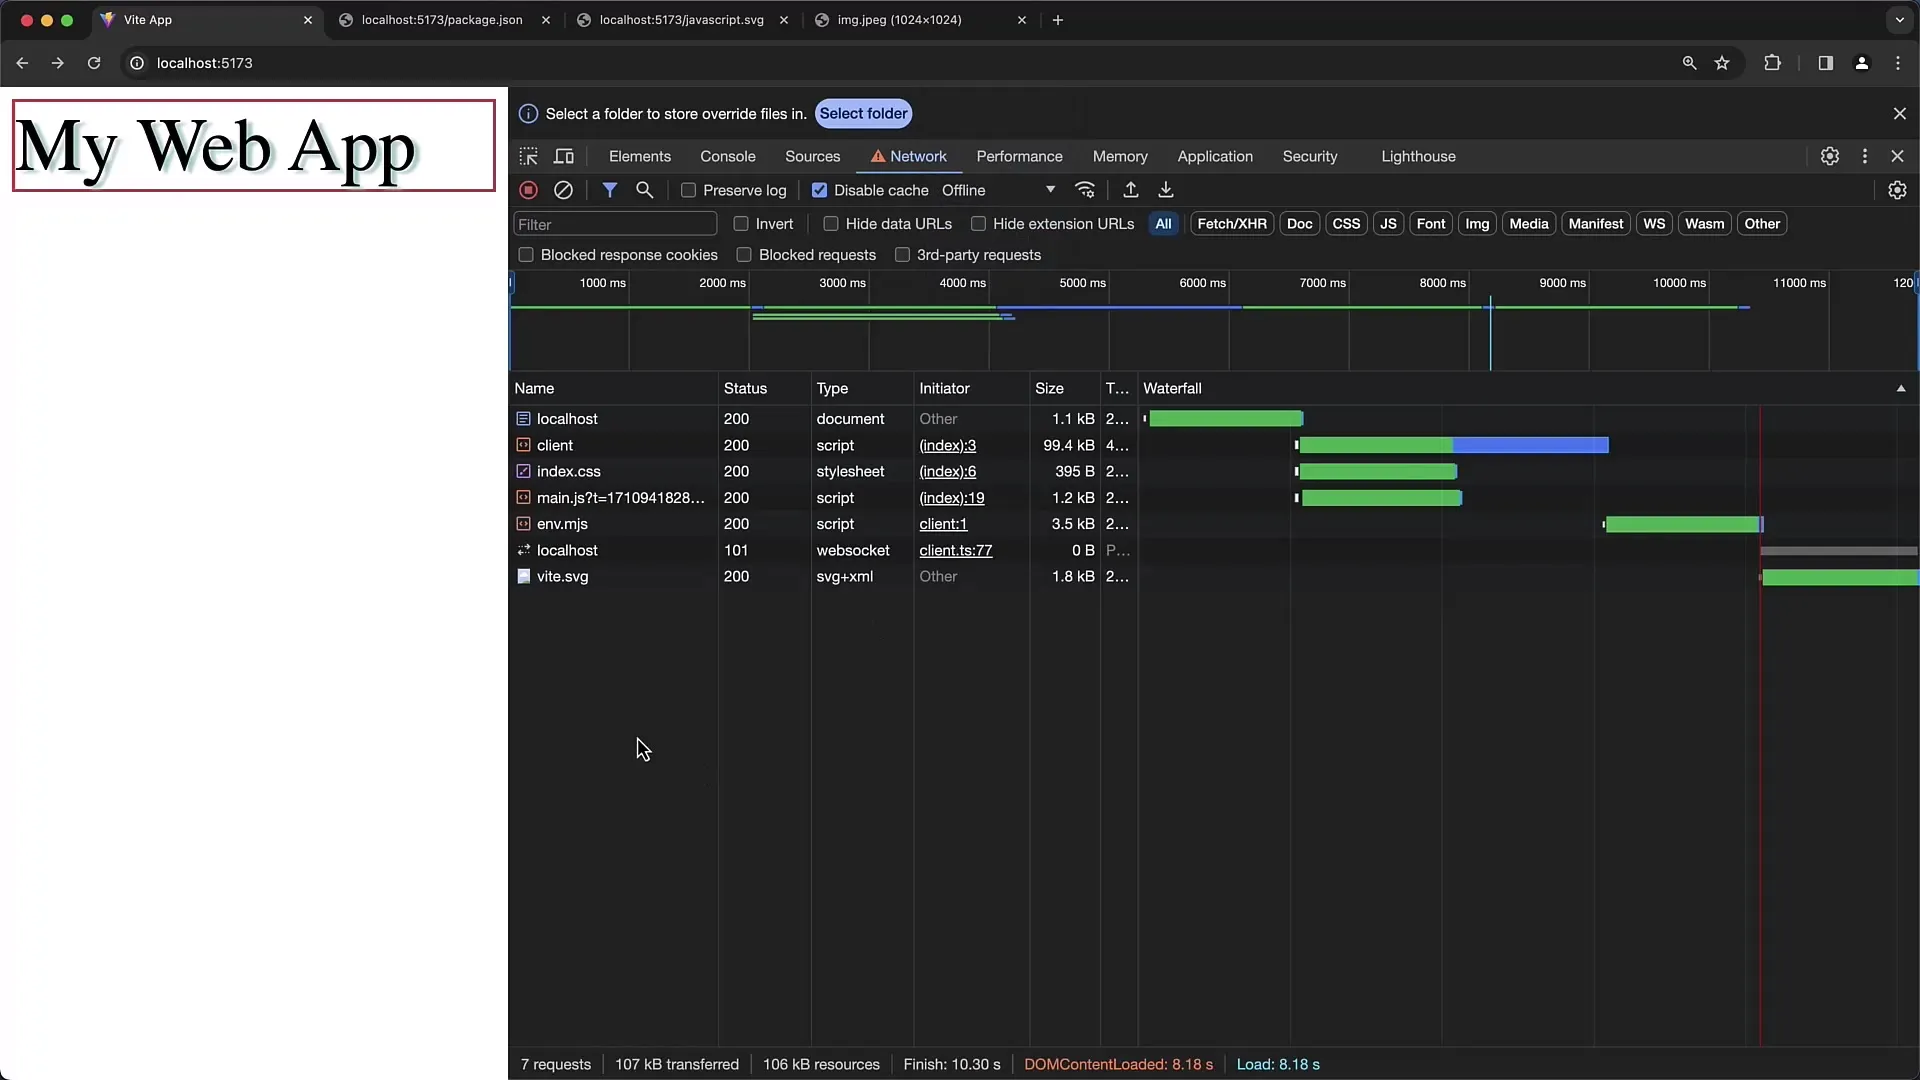The image size is (1920, 1080).
Task: Select the Application panel tab
Action: pyautogui.click(x=1215, y=156)
